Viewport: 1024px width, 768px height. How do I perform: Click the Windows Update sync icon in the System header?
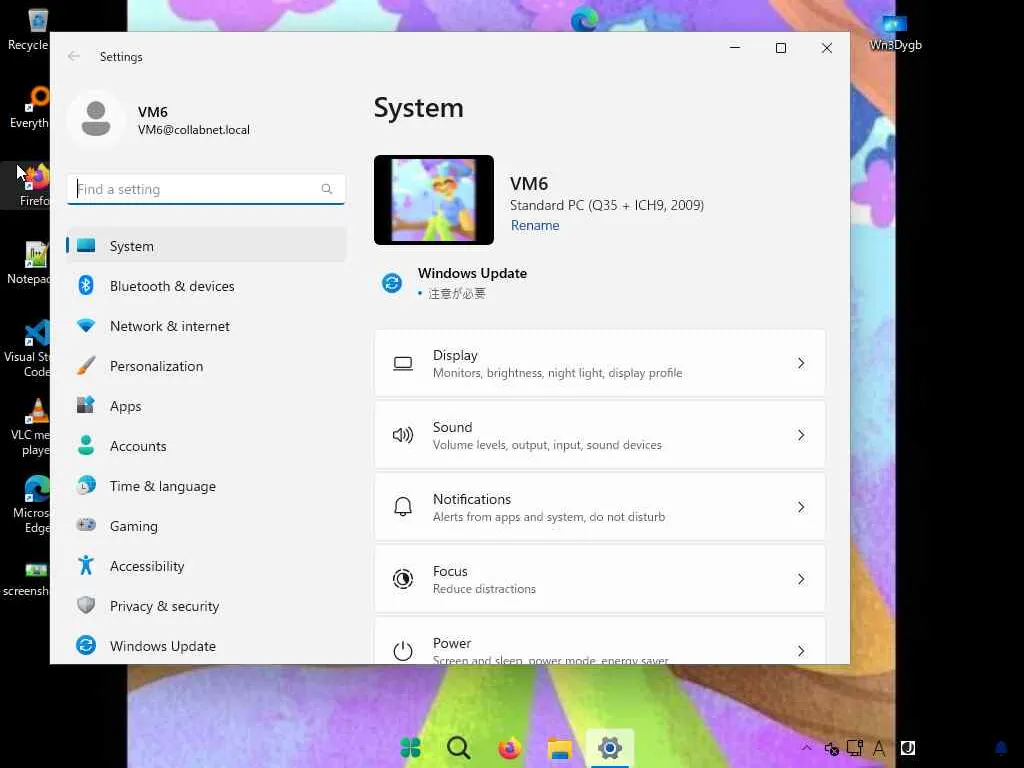click(x=392, y=283)
